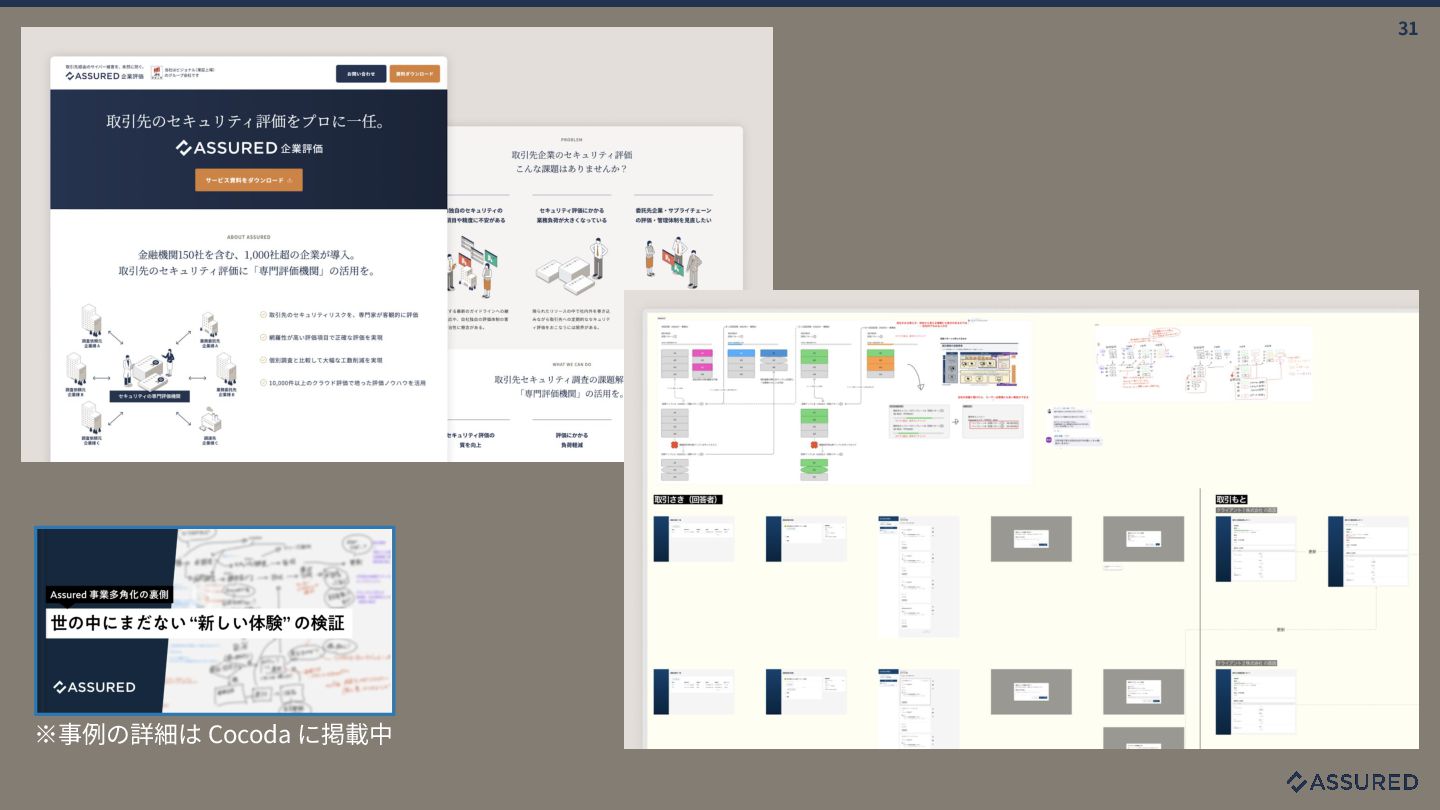Click the check icon beside 個別調査と比較して
Viewport: 1440px width, 810px height.
(x=263, y=360)
